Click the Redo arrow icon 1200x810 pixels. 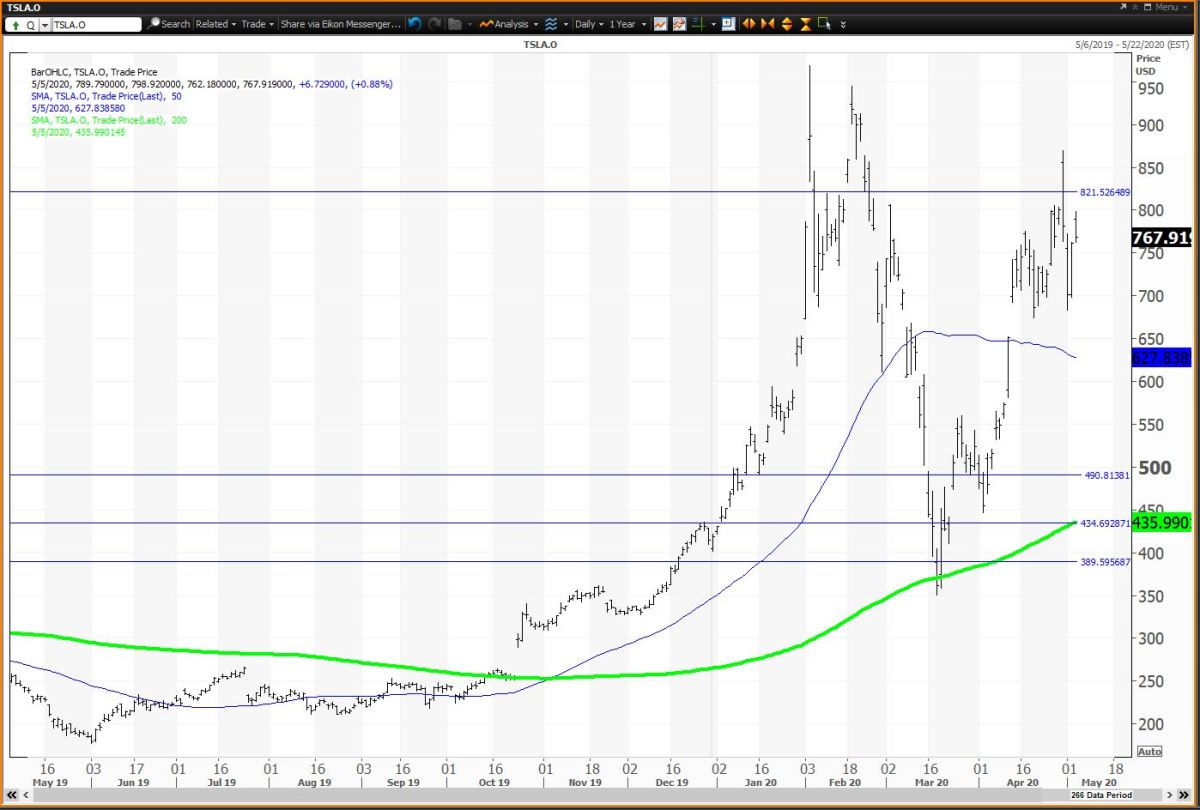[439, 24]
